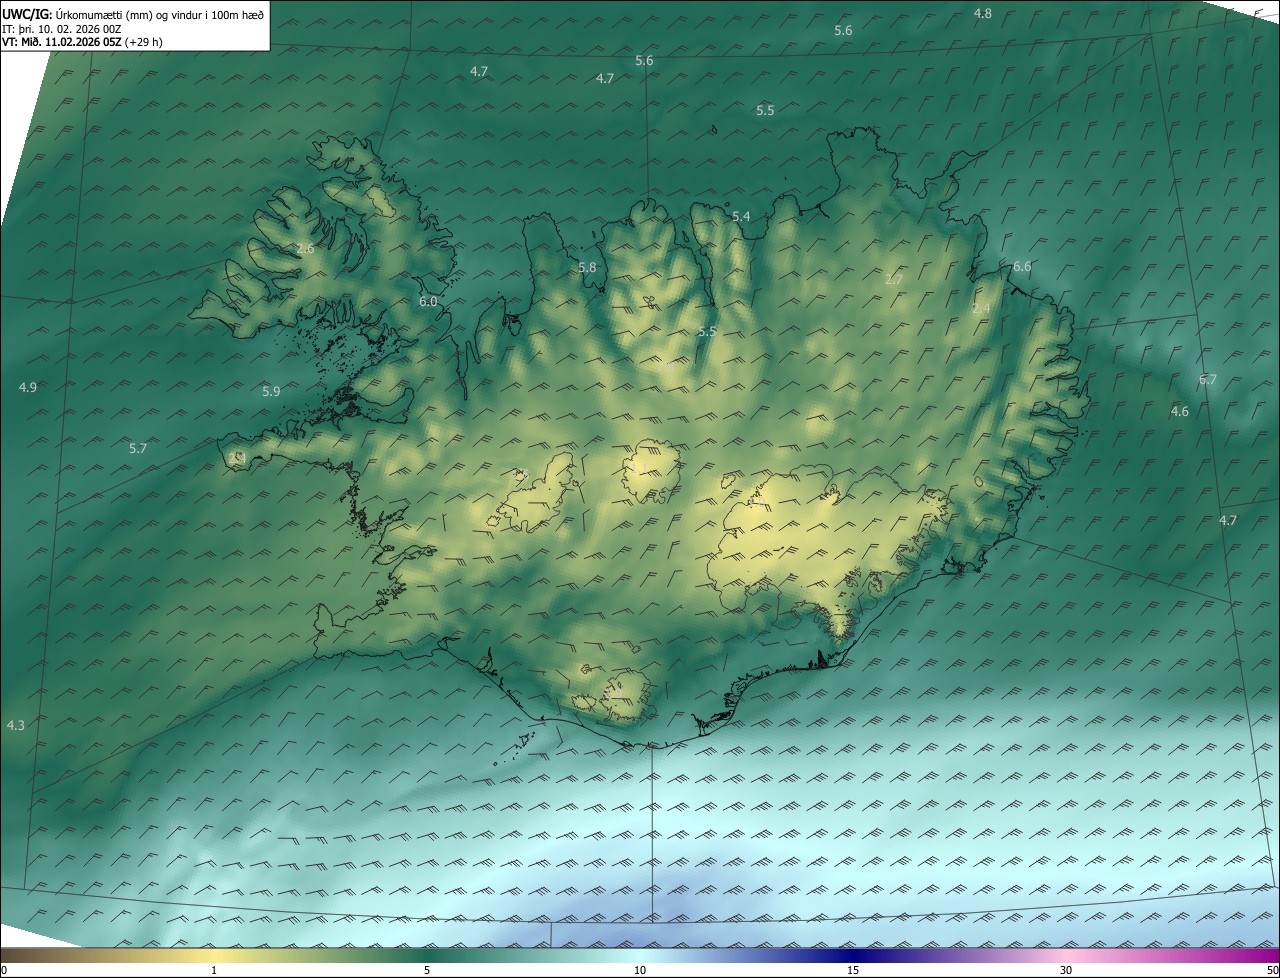Click the "4.9" map value

pyautogui.click(x=28, y=387)
